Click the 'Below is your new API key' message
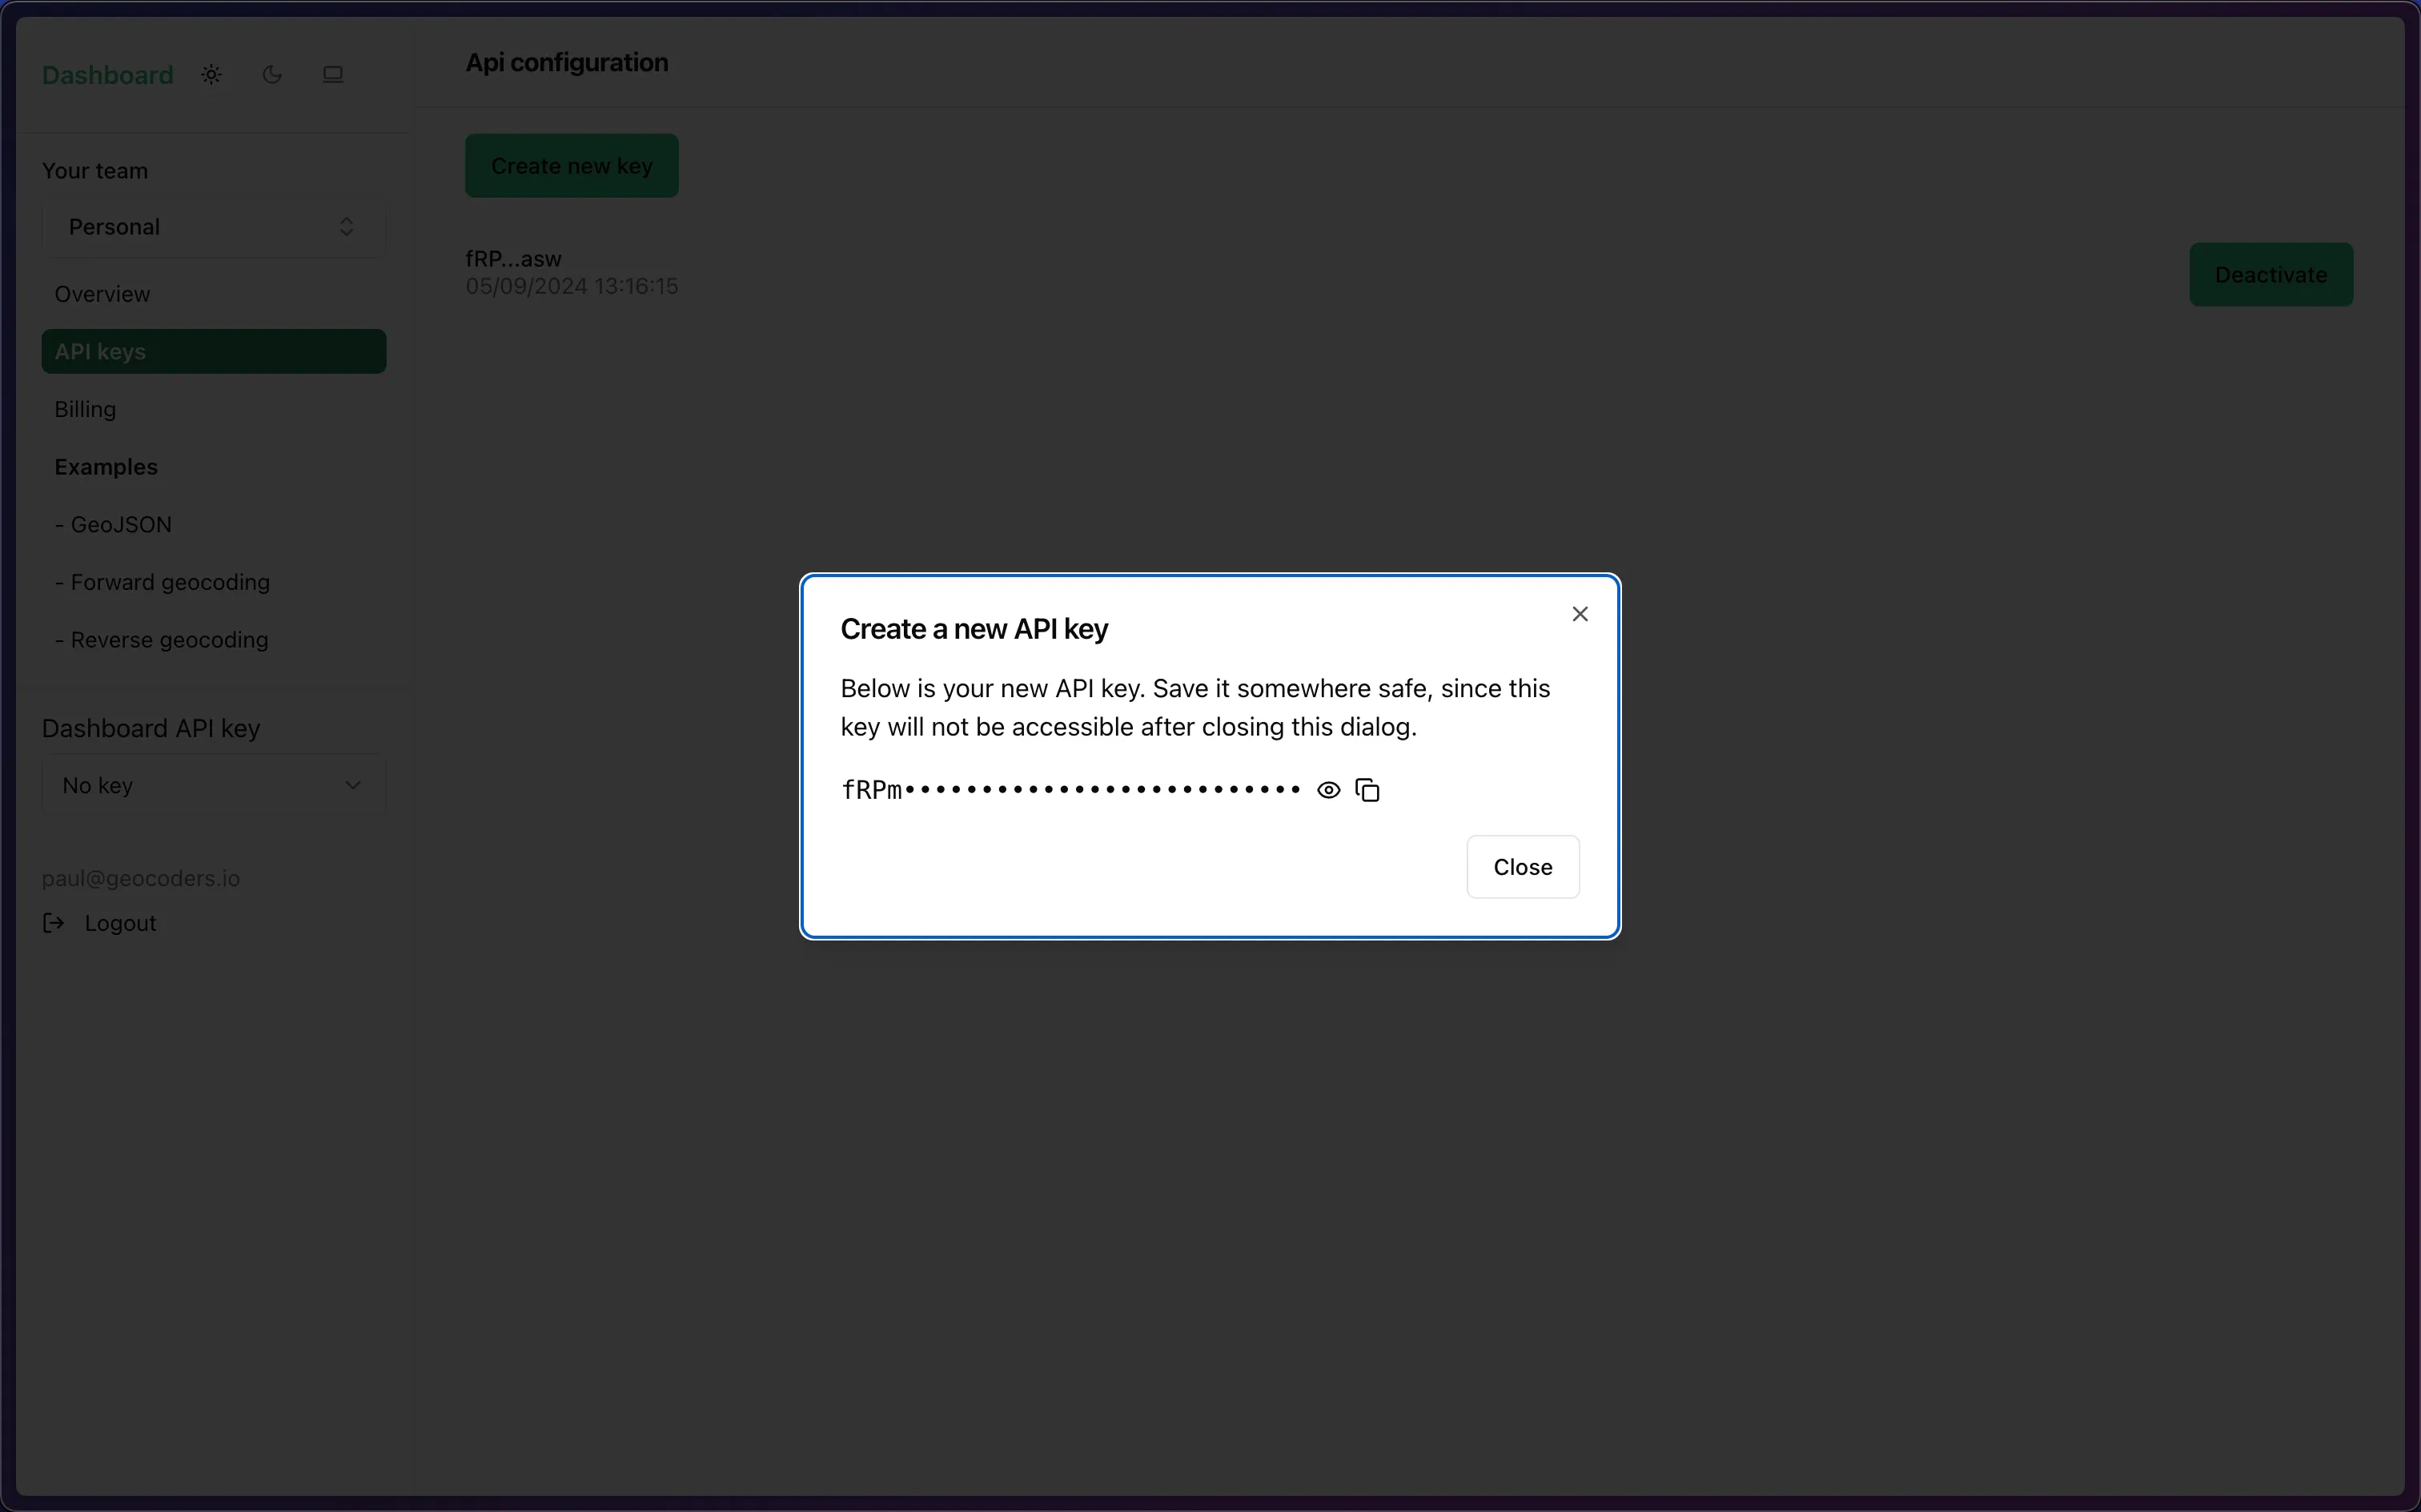Screen dimensions: 2421x1512 (x=1195, y=707)
